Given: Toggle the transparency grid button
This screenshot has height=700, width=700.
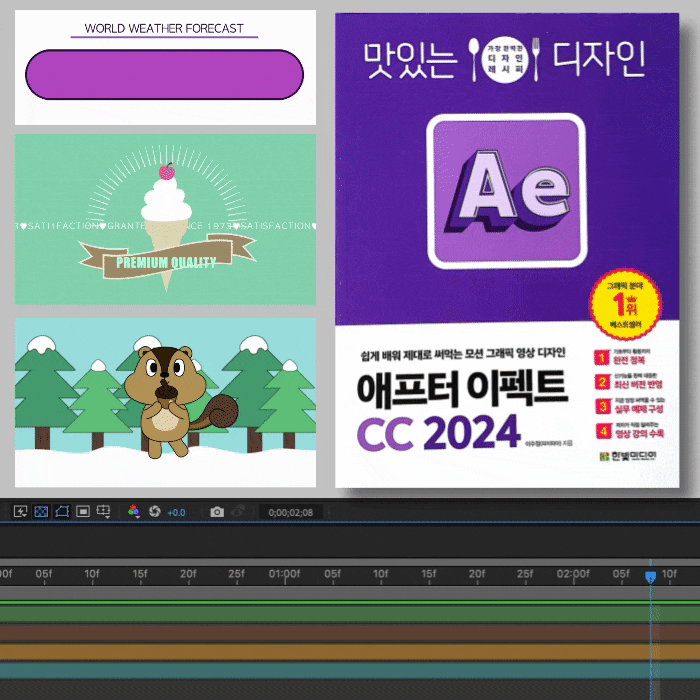Looking at the screenshot, I should [x=41, y=512].
